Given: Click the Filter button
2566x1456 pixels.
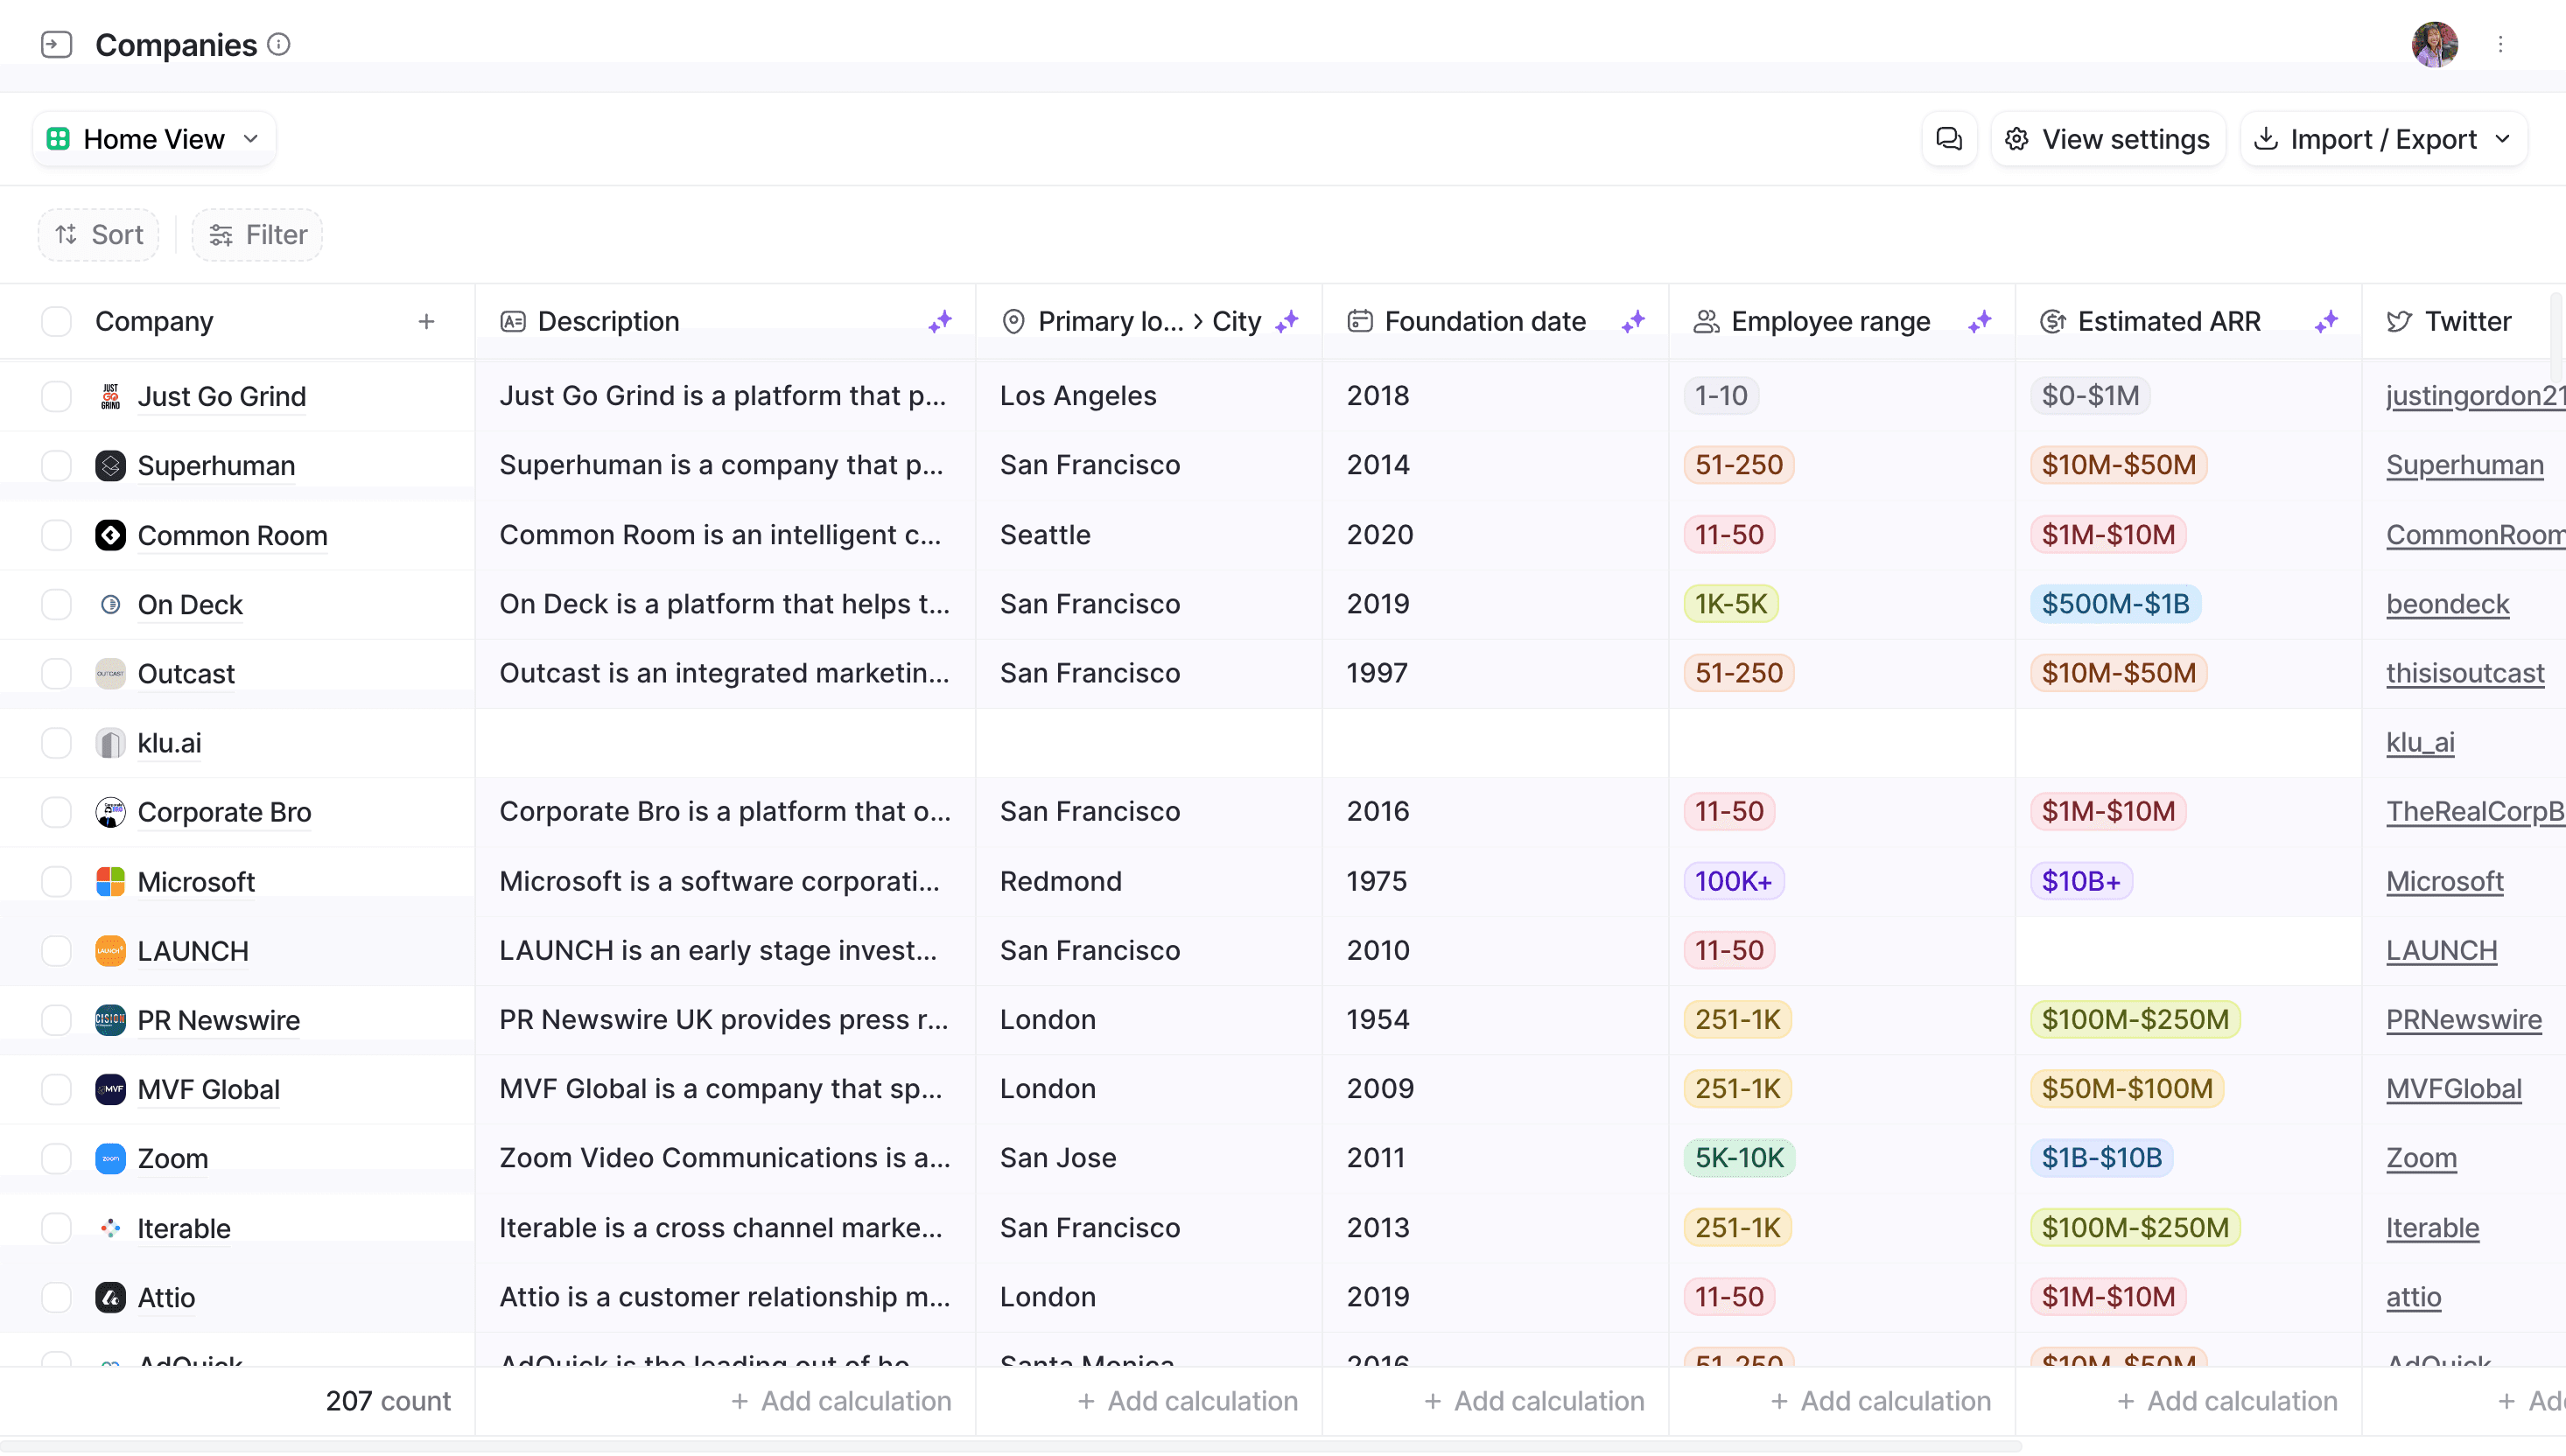Looking at the screenshot, I should coord(257,235).
